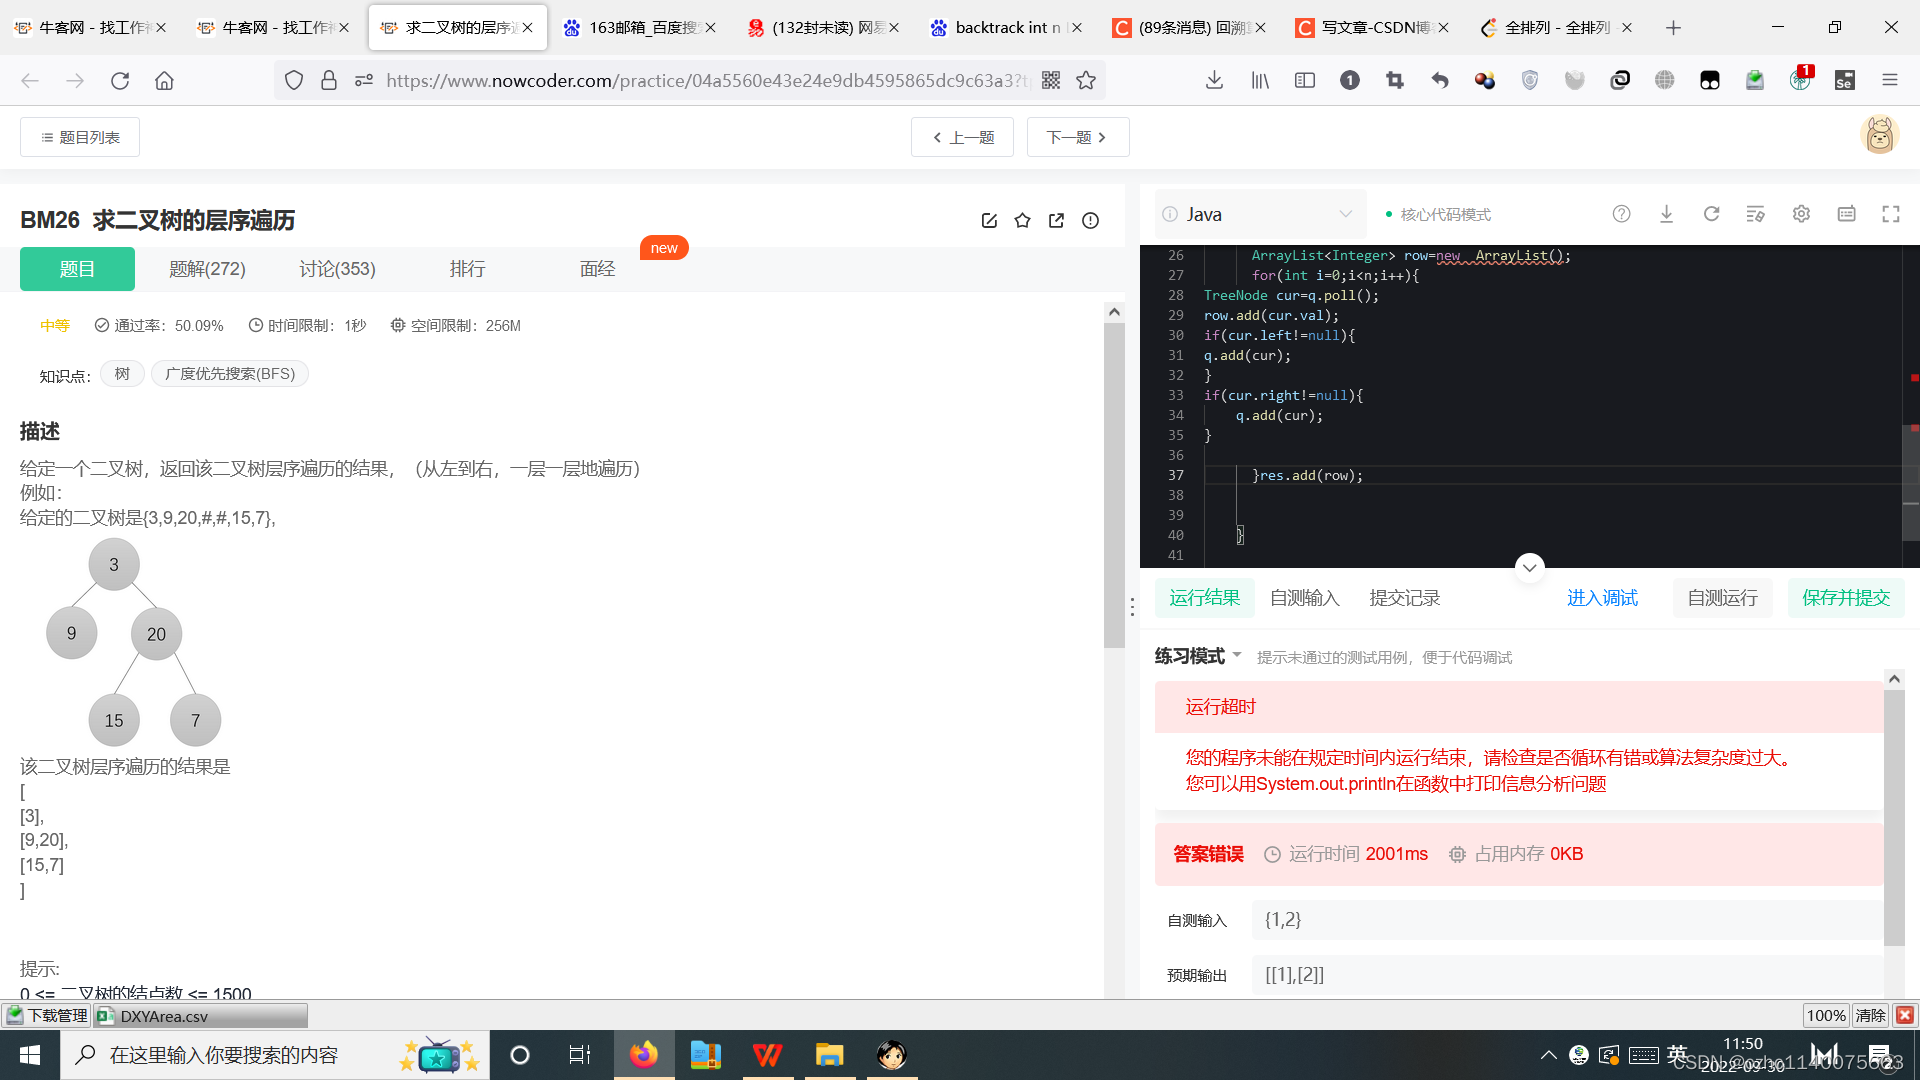The height and width of the screenshot is (1080, 1920).
Task: Click the 自测输入 {1,2} field
Action: 1567,920
